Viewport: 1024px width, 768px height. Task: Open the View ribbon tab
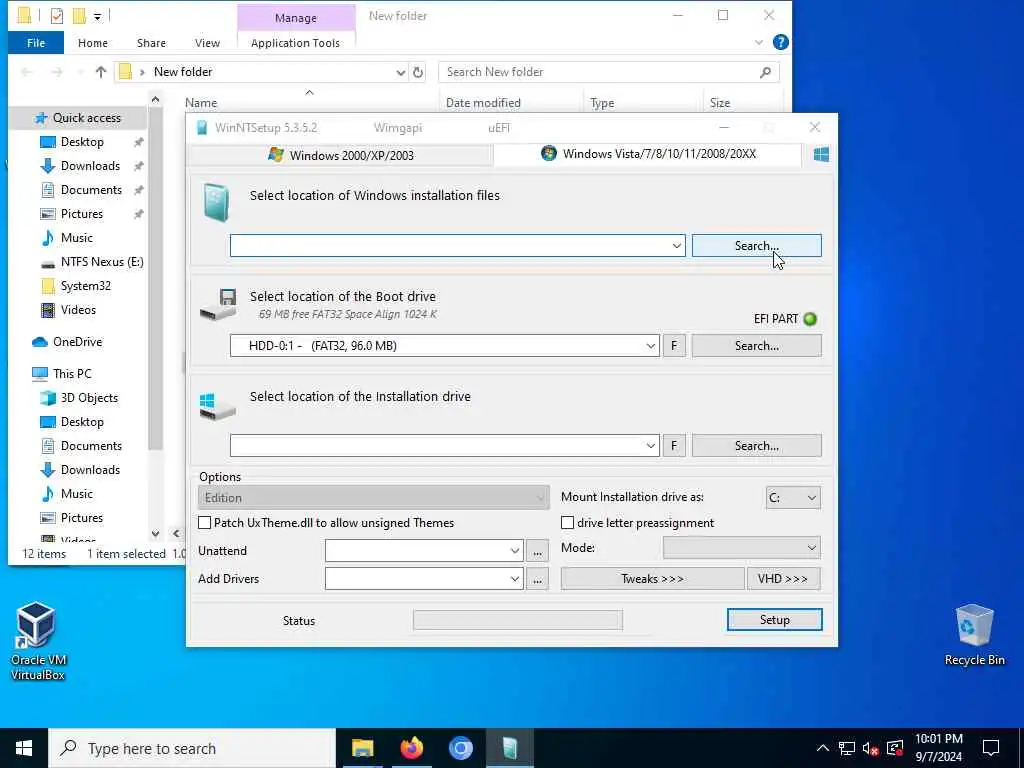point(207,43)
